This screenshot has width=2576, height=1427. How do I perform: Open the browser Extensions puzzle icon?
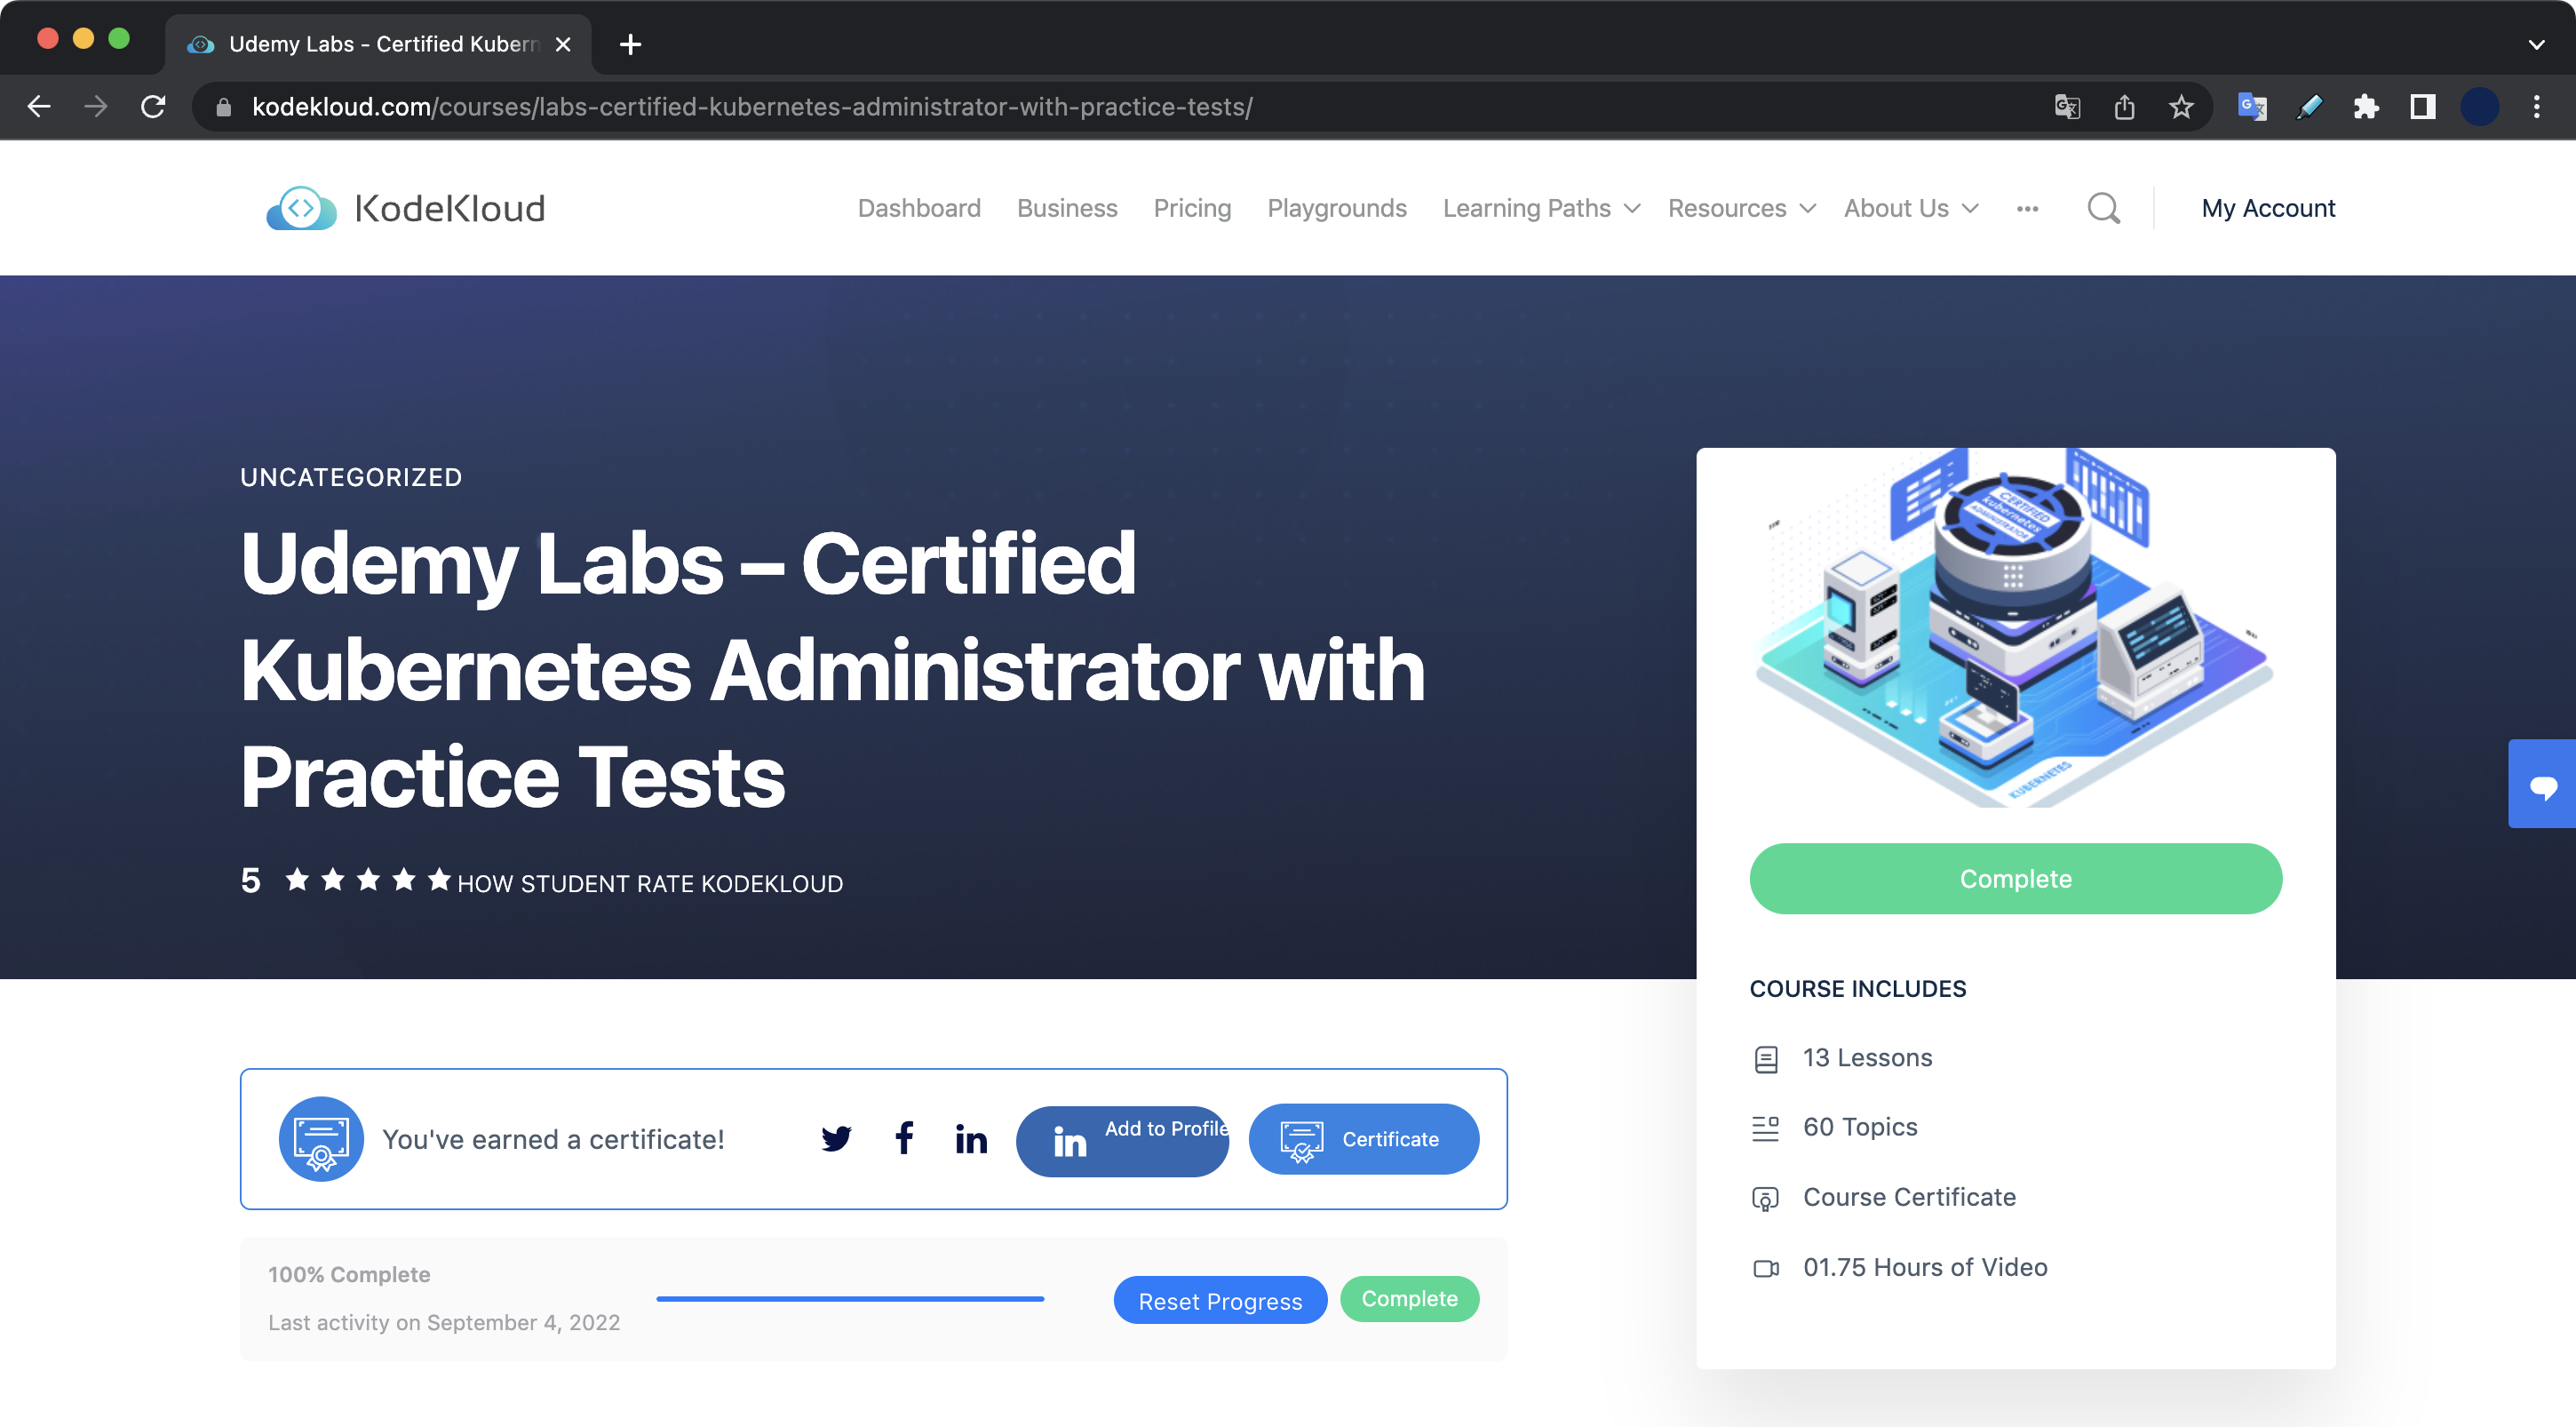[x=2365, y=107]
